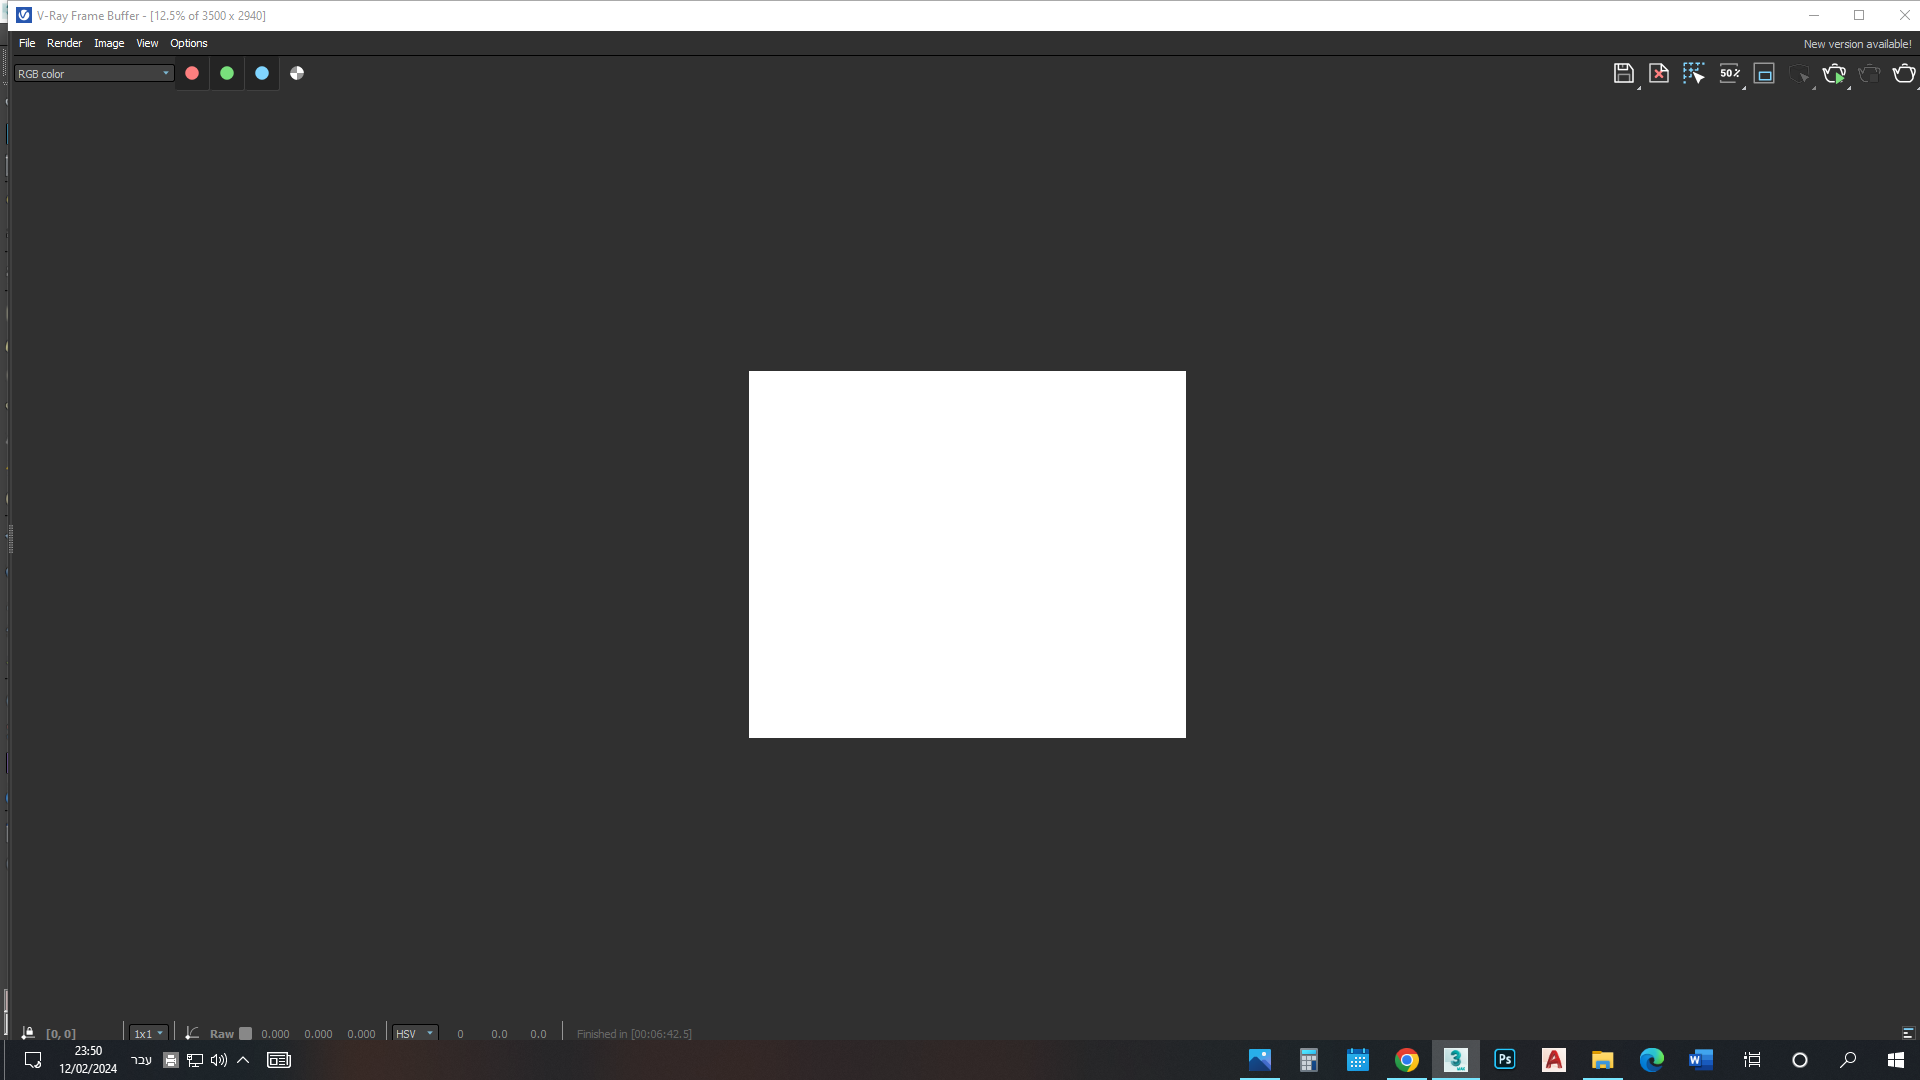Screen dimensions: 1920x1080
Task: Open the render history teapot icon
Action: click(1904, 72)
